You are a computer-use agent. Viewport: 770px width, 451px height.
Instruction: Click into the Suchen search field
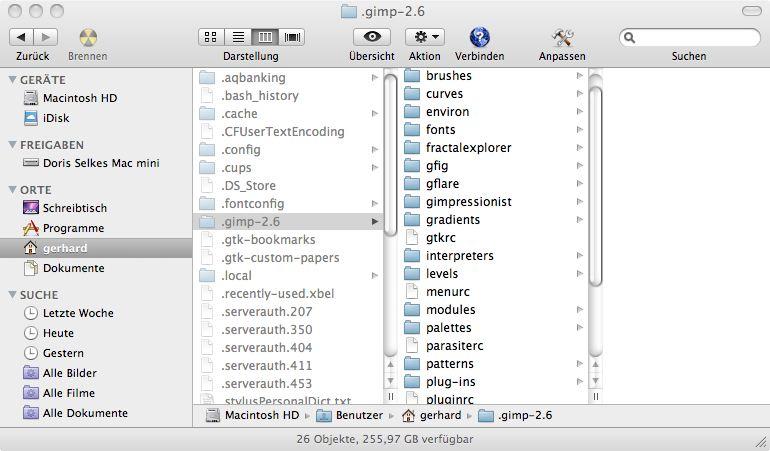coord(689,37)
